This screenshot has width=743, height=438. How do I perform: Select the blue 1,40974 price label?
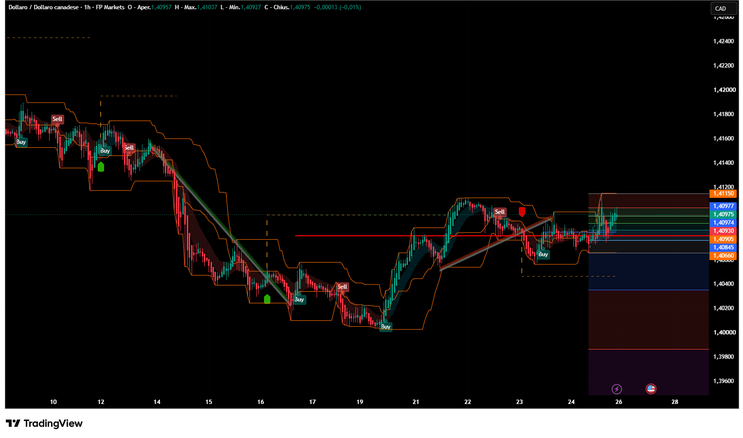coord(723,222)
